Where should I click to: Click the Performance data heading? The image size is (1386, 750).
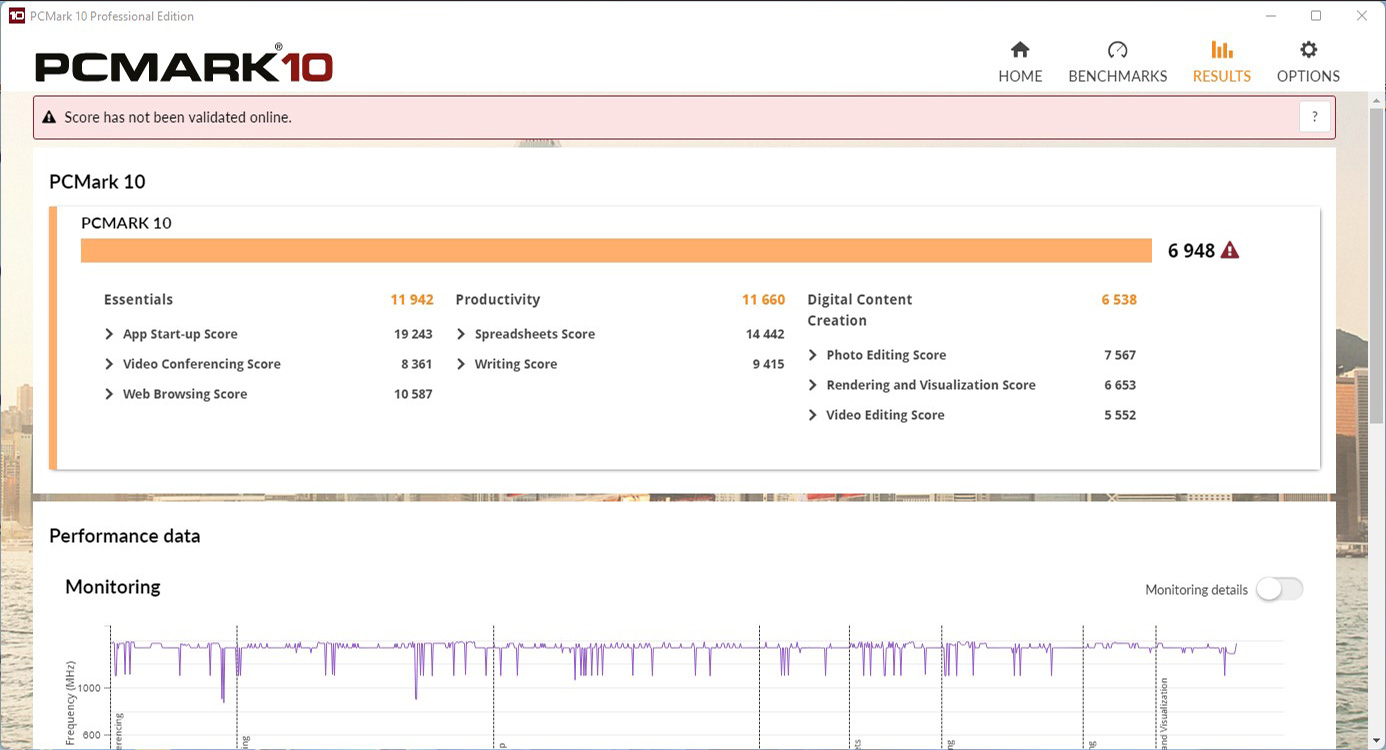point(125,536)
